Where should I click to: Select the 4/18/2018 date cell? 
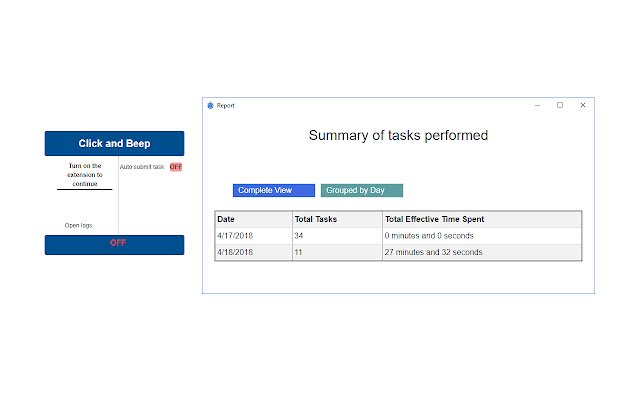(x=253, y=252)
